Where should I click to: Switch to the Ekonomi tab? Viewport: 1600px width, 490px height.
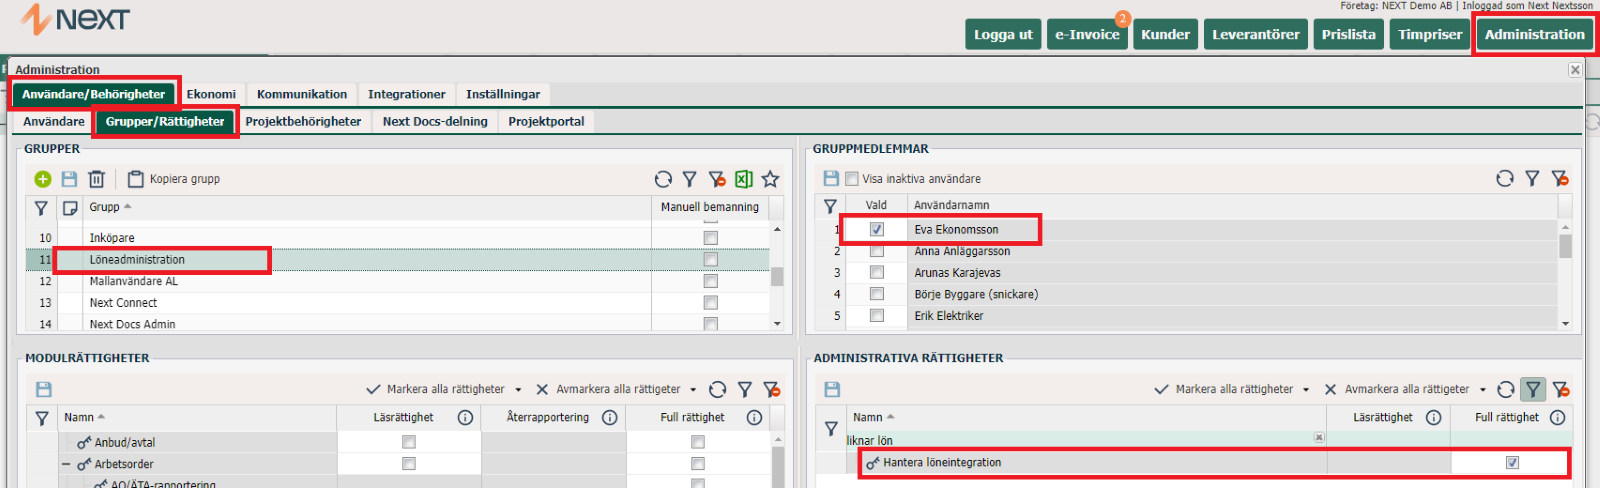click(x=211, y=94)
